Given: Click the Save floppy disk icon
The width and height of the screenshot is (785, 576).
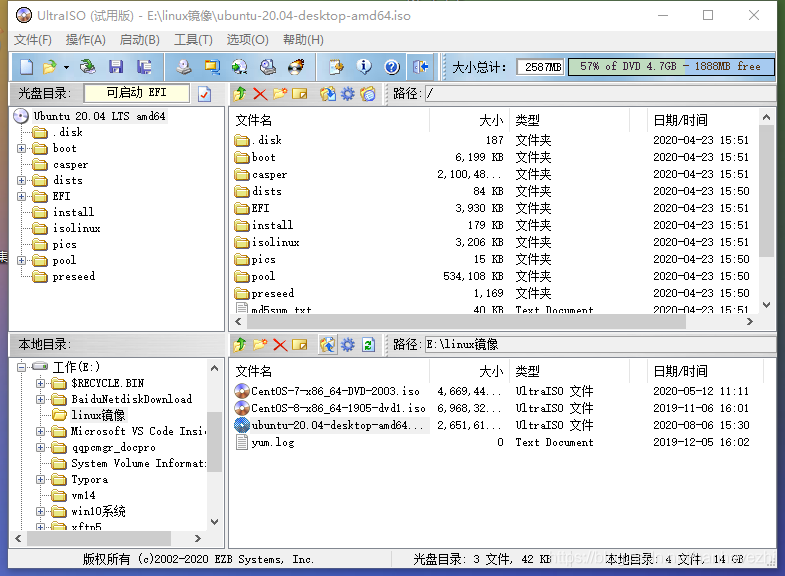Looking at the screenshot, I should 116,67.
